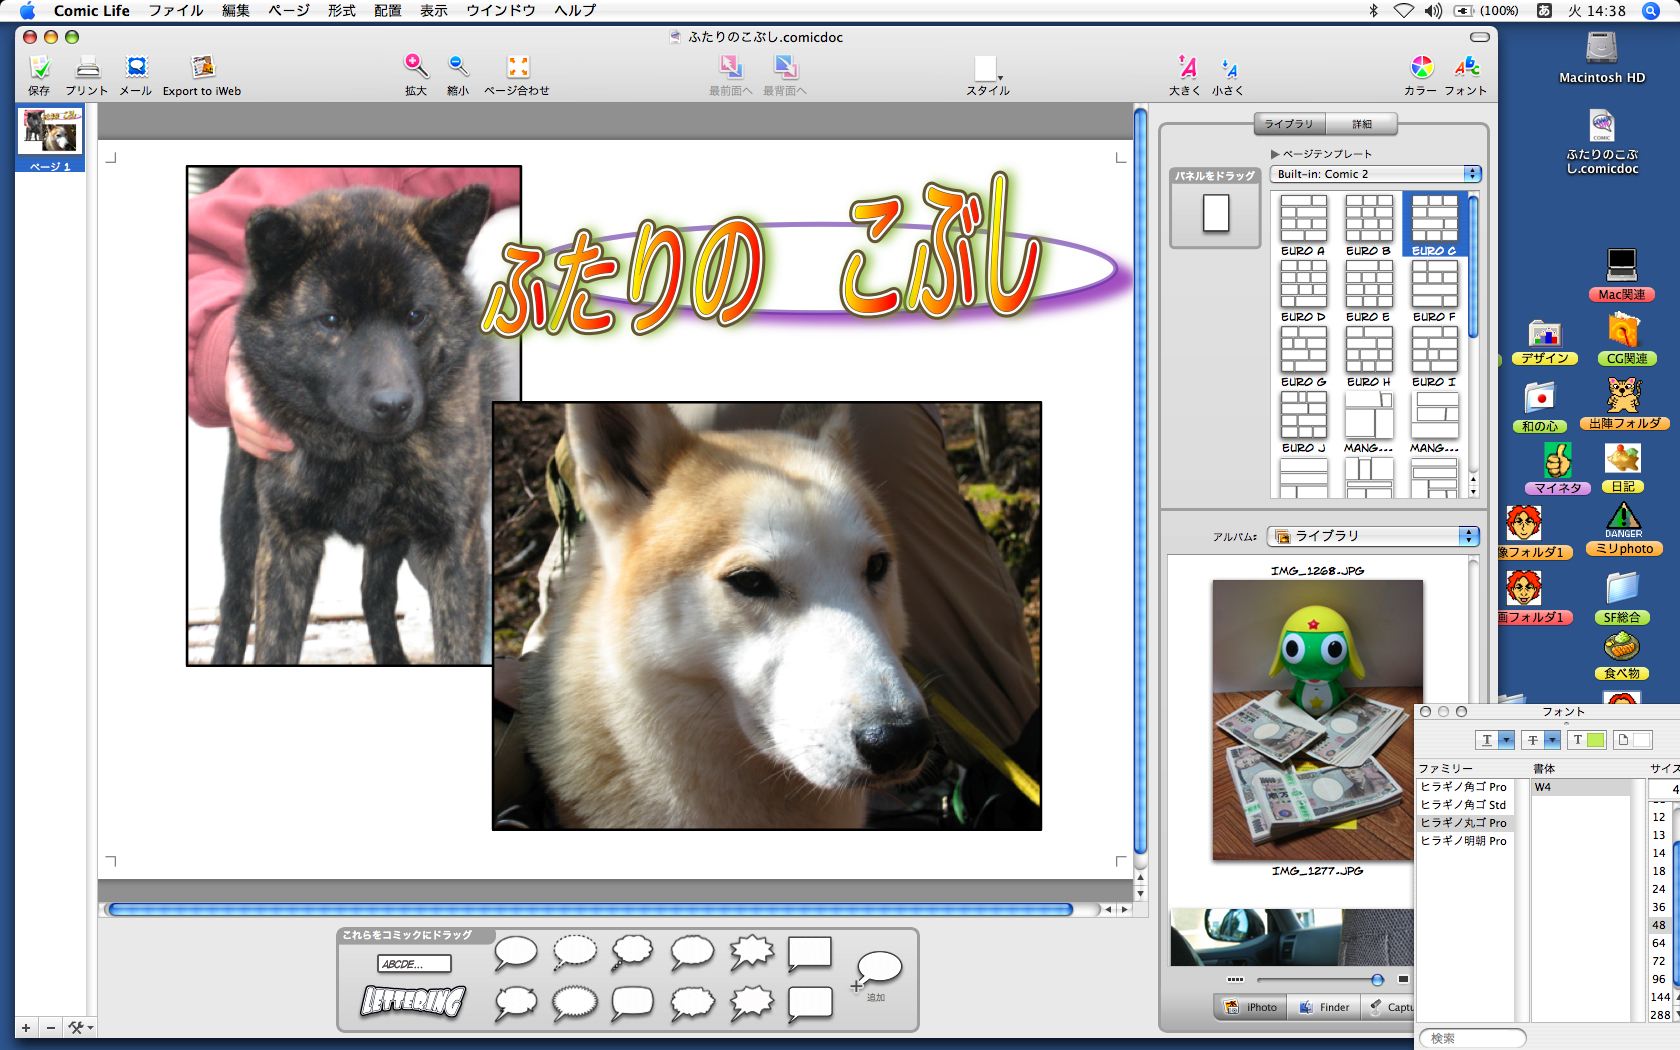
Task: Click the 小さく (smaller text) icon
Action: [1229, 69]
